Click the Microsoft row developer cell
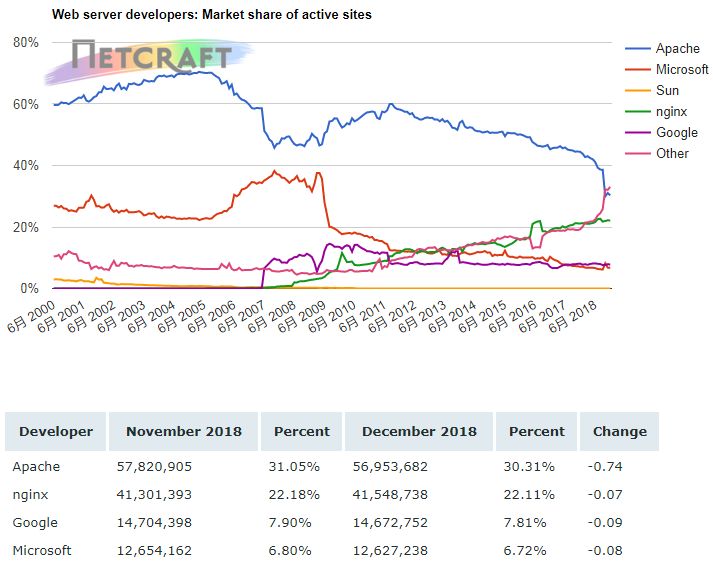 point(42,550)
